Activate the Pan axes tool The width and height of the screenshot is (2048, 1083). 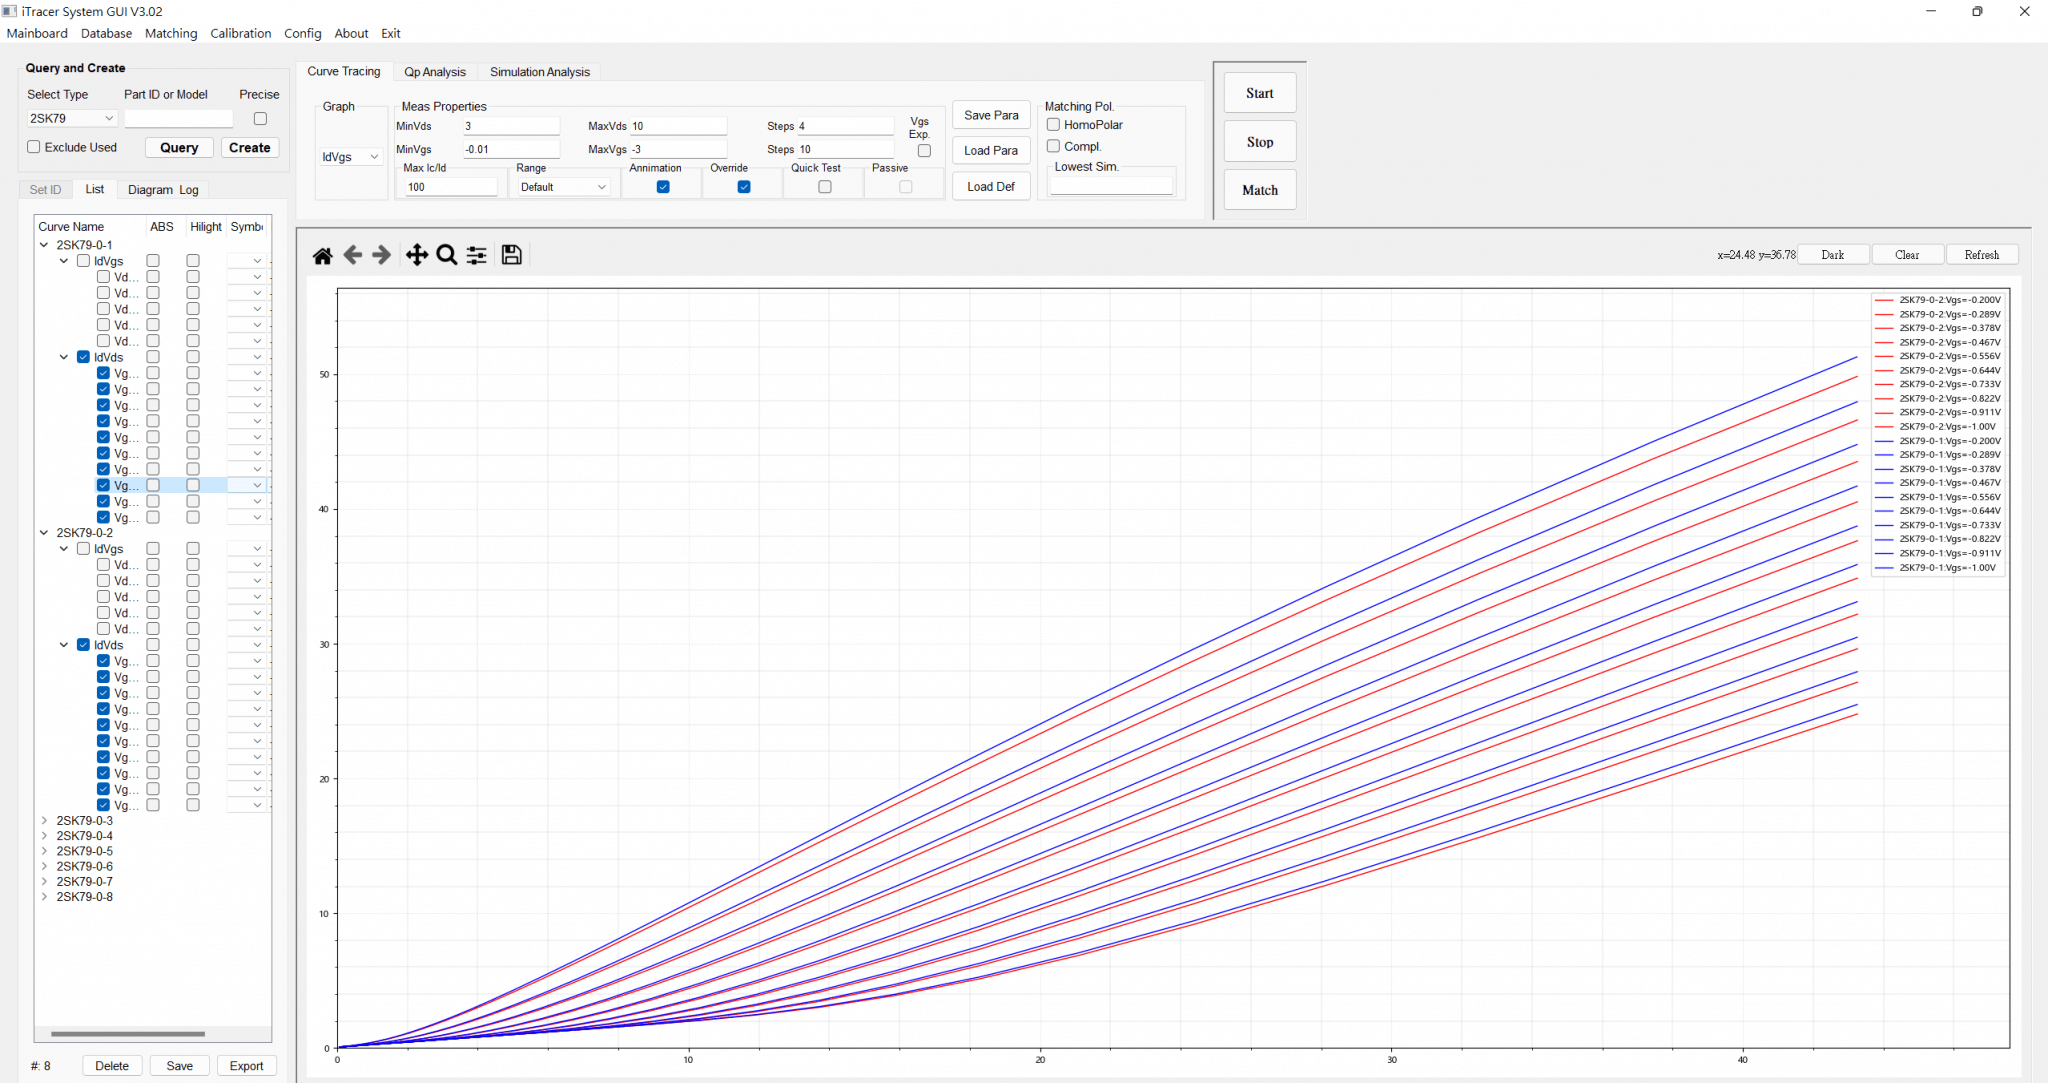point(417,256)
